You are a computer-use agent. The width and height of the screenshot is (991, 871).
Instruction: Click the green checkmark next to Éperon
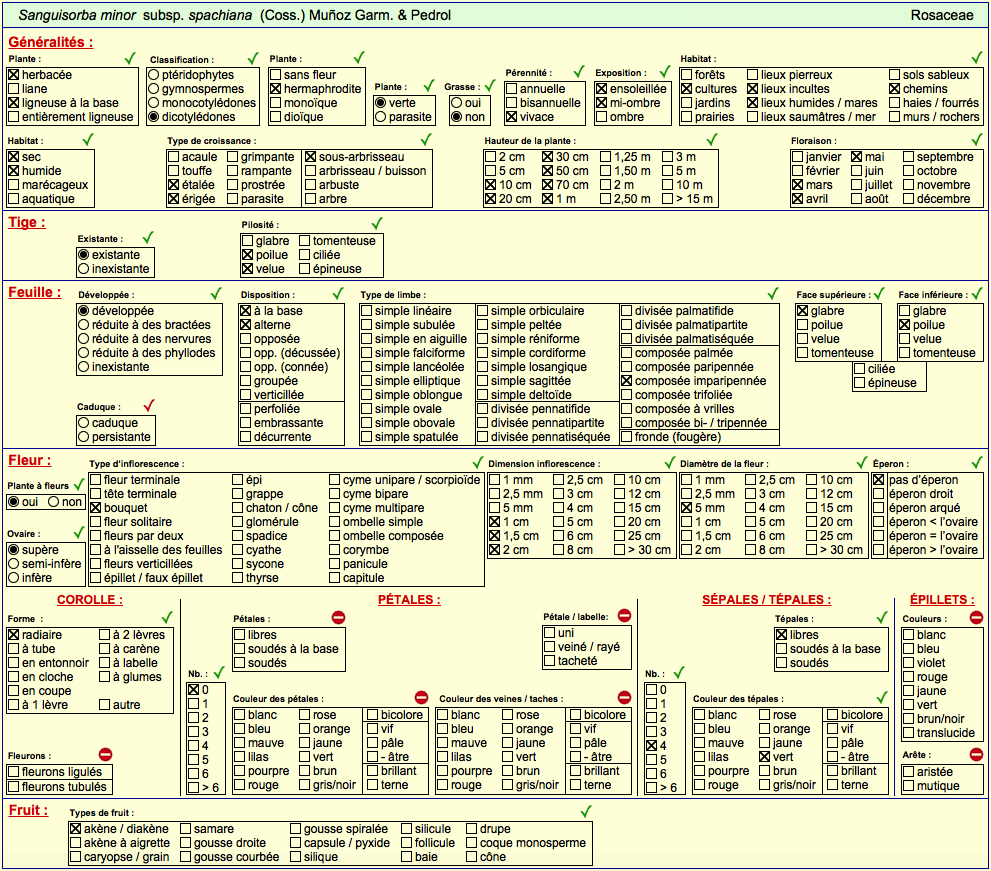(x=977, y=462)
